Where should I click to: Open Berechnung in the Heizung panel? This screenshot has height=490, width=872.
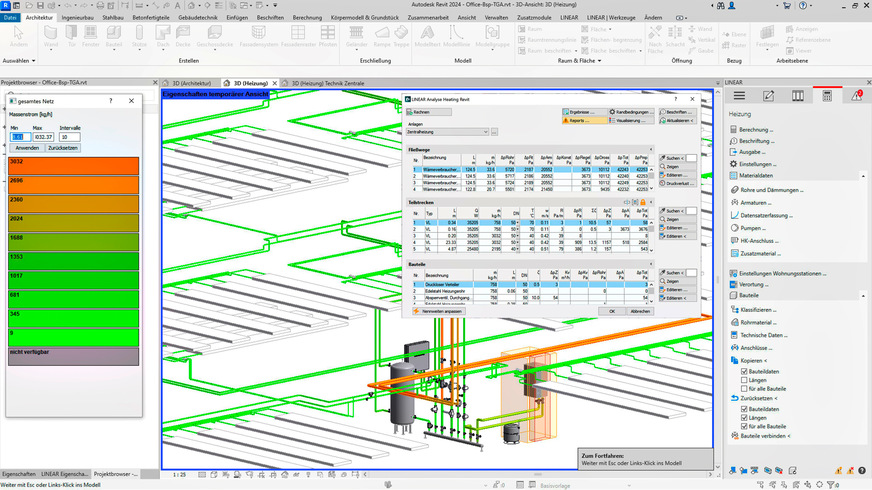751,130
